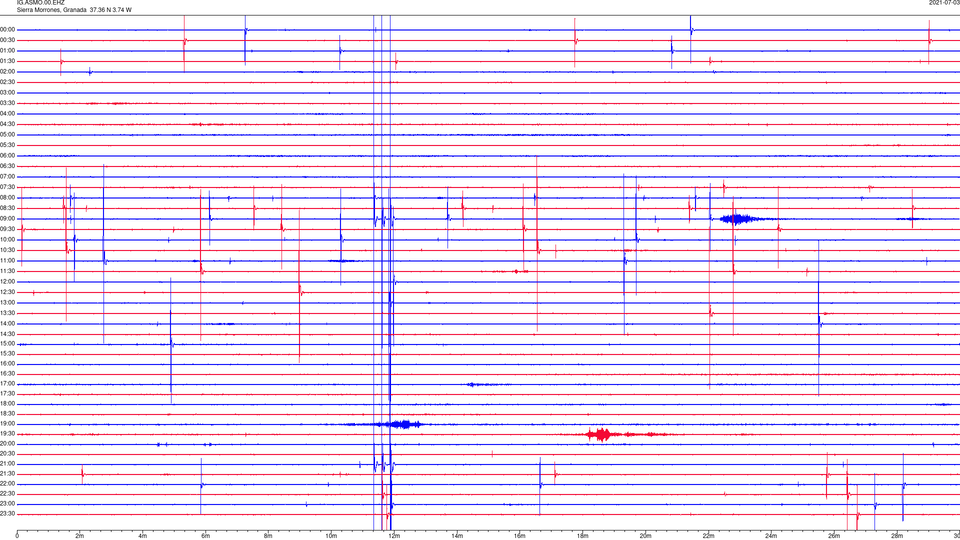Click the 20m tick label on time axis
This screenshot has height=540, width=960.
coord(645,536)
